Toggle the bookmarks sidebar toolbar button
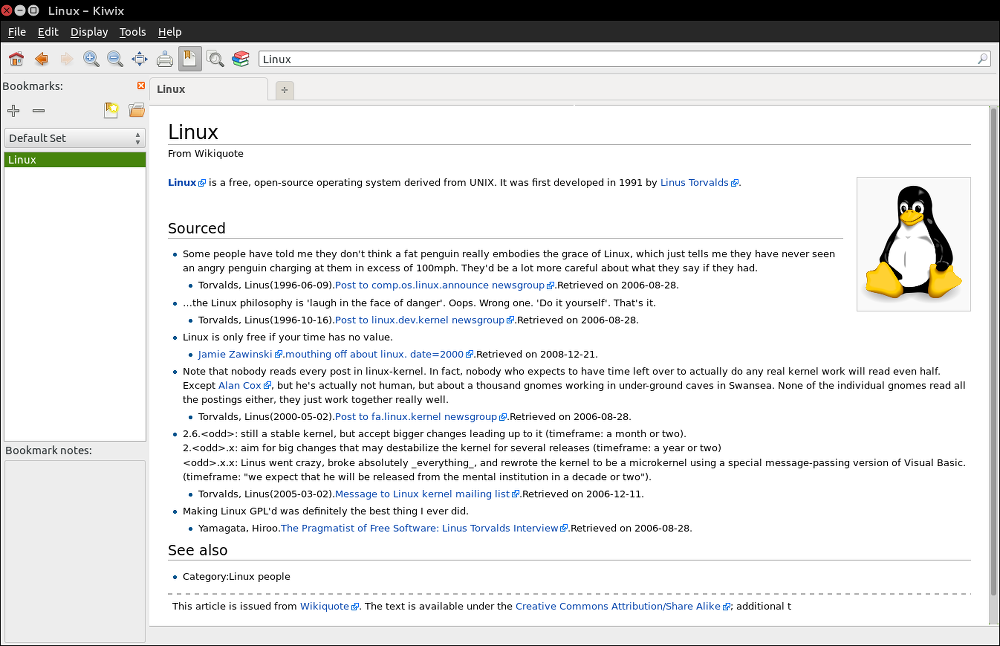 click(x=190, y=59)
